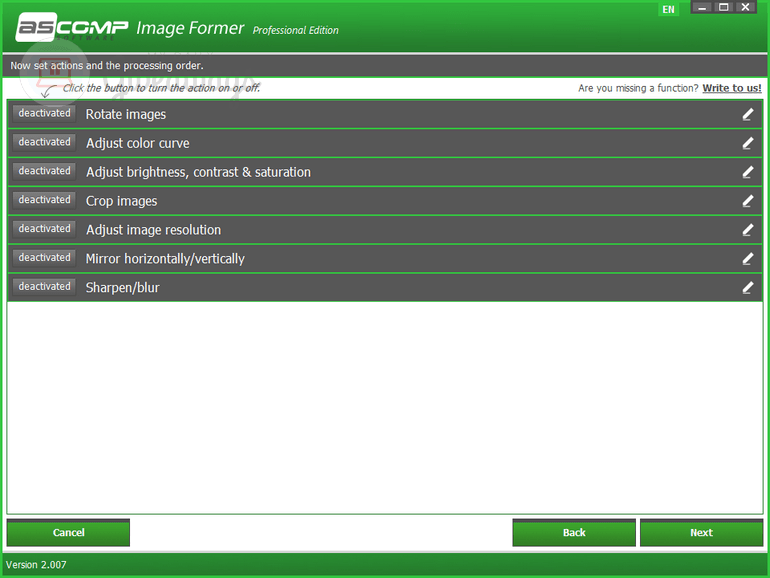This screenshot has width=770, height=578.
Task: Follow the 'Write to us!' link
Action: pos(732,88)
